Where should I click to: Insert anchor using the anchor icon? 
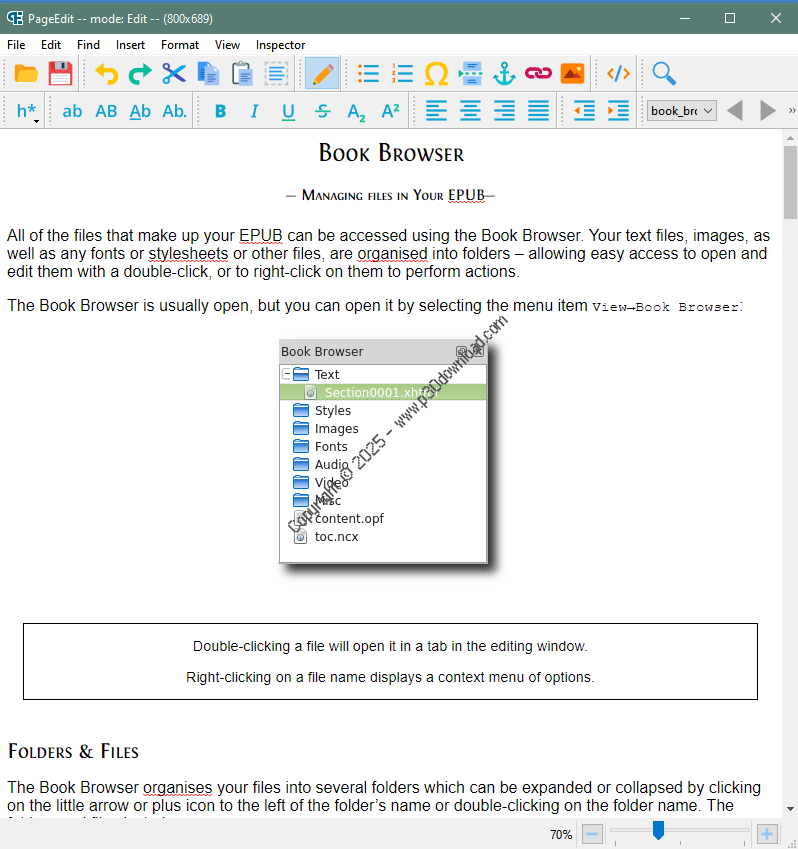(504, 73)
